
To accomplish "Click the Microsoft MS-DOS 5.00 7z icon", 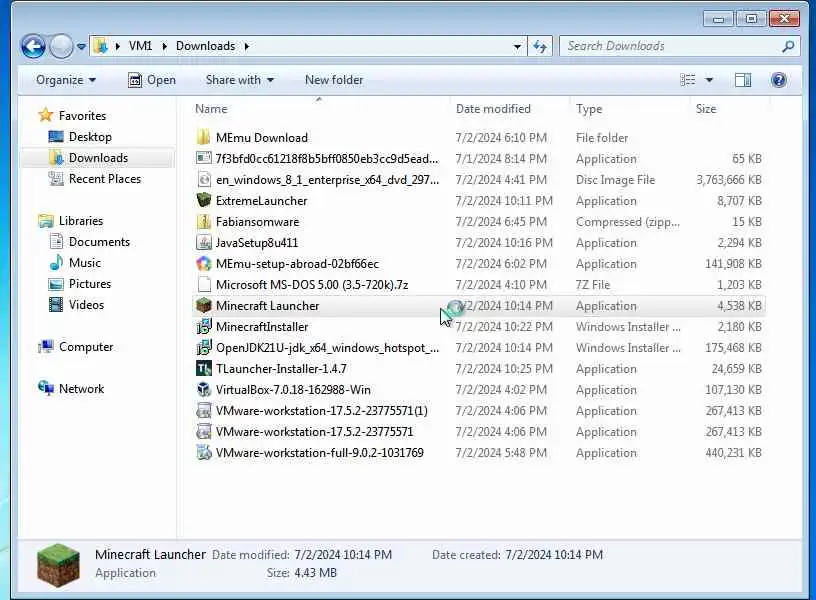I will (x=203, y=285).
